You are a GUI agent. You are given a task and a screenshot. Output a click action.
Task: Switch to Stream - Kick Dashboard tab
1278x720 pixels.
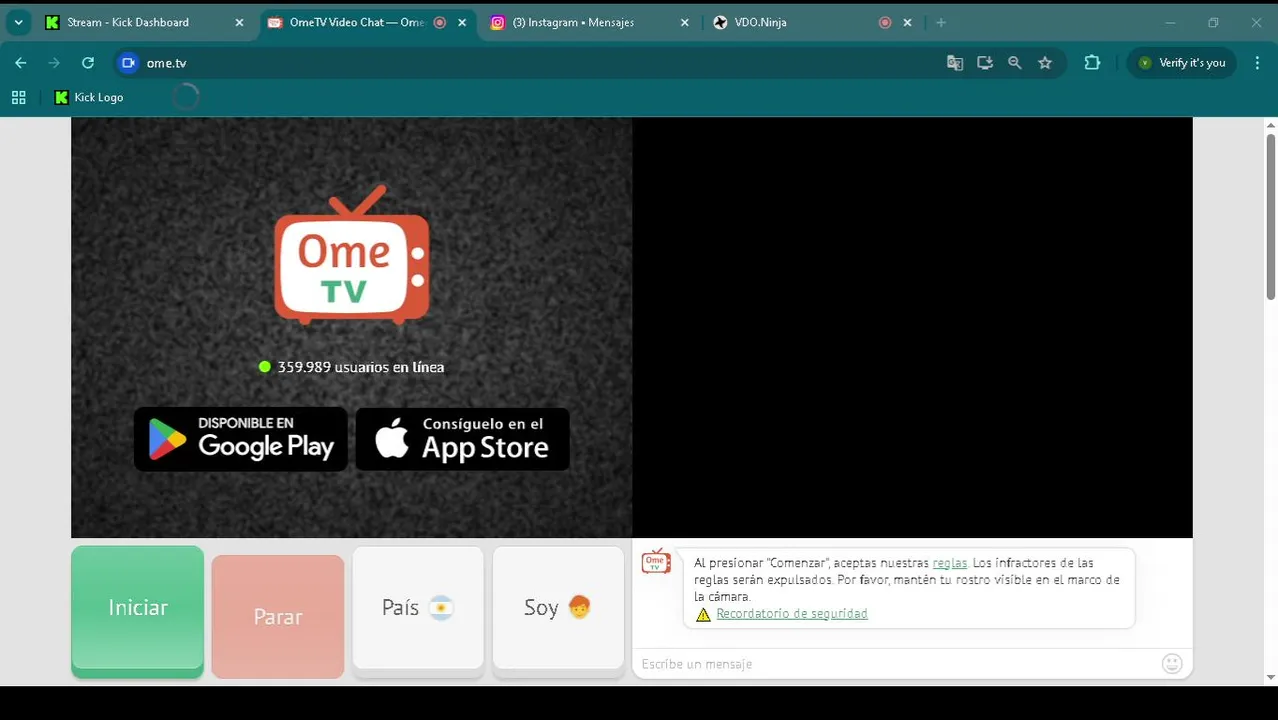(144, 22)
